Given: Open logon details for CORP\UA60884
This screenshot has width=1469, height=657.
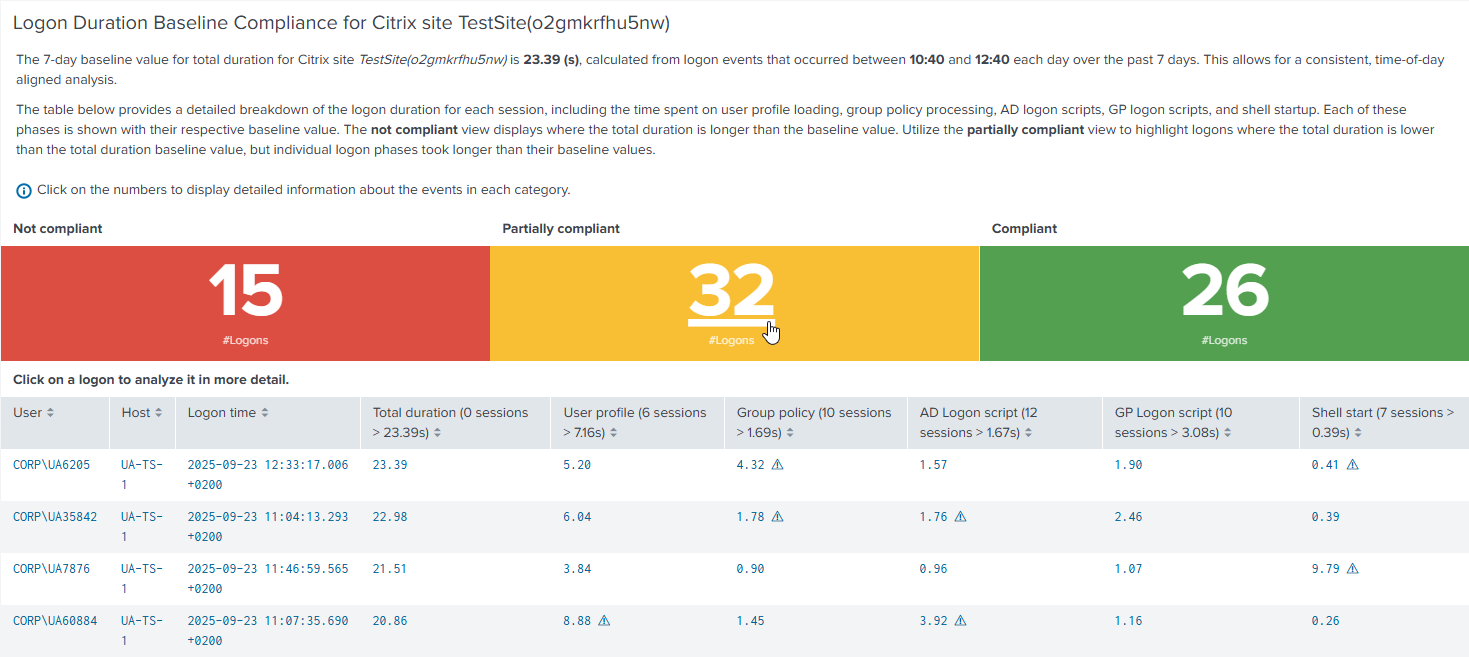Looking at the screenshot, I should tap(55, 621).
